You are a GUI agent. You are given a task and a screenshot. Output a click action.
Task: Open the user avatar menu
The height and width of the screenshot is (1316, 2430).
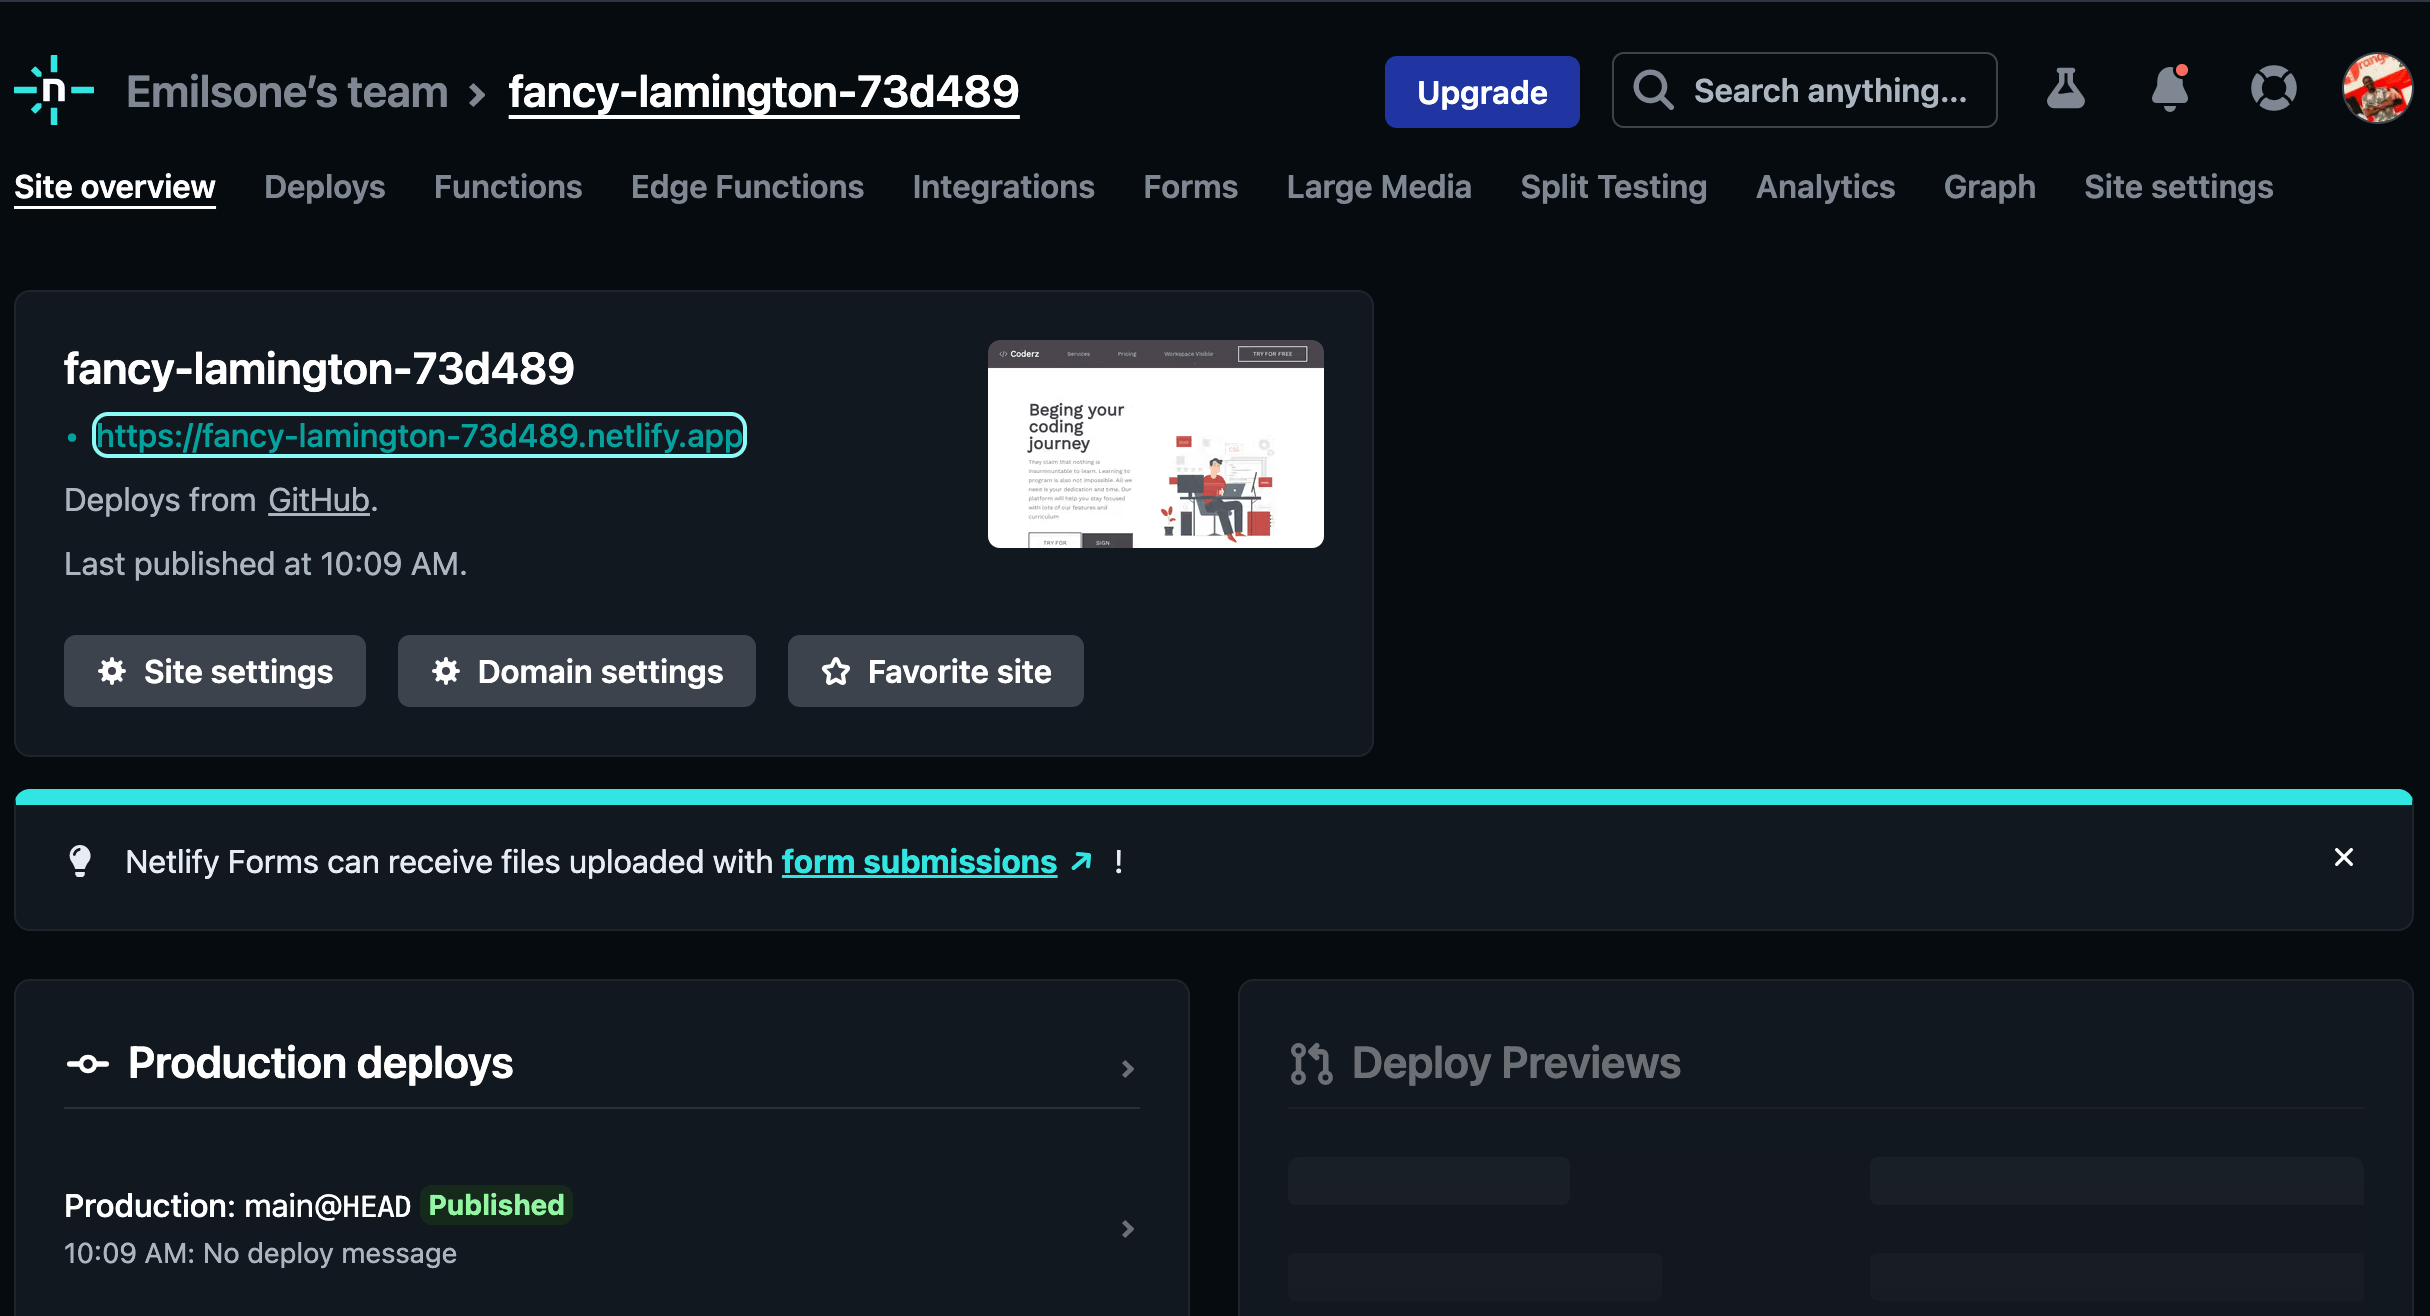[x=2377, y=90]
